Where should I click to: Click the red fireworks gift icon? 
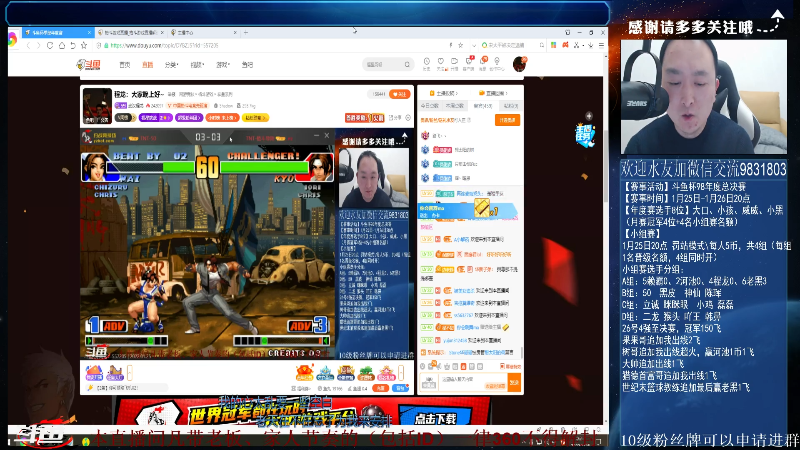click(x=305, y=373)
